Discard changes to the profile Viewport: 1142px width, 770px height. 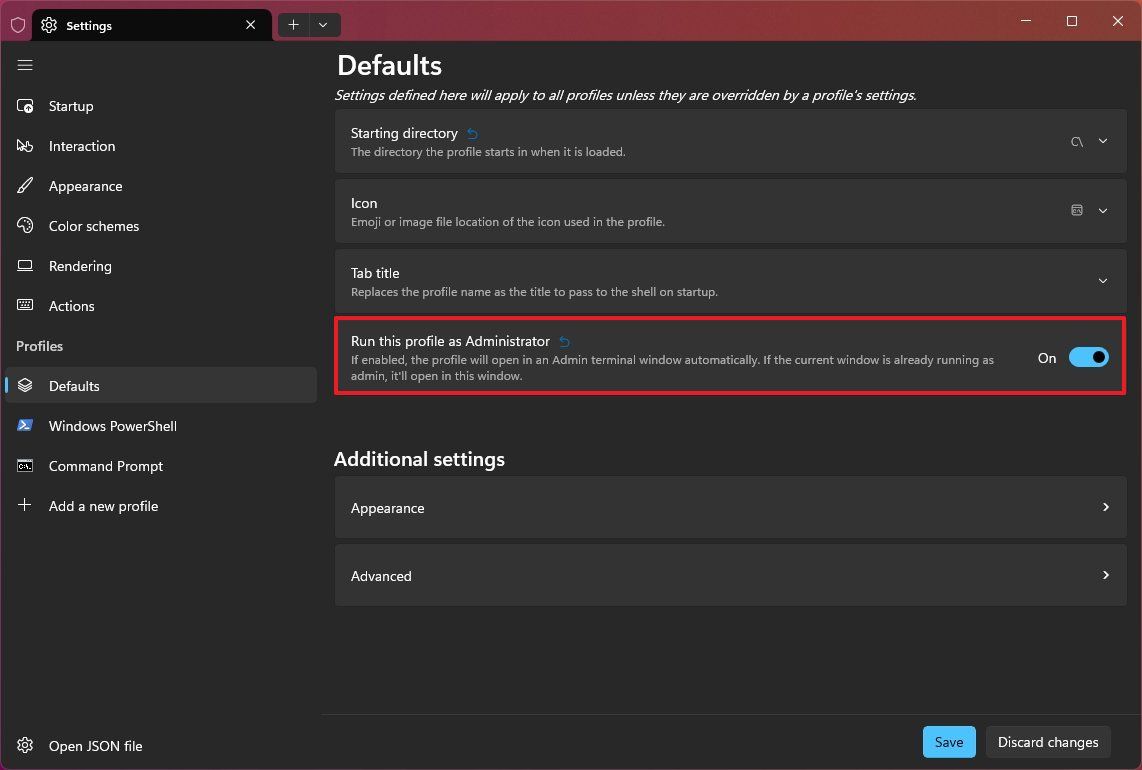[1048, 742]
